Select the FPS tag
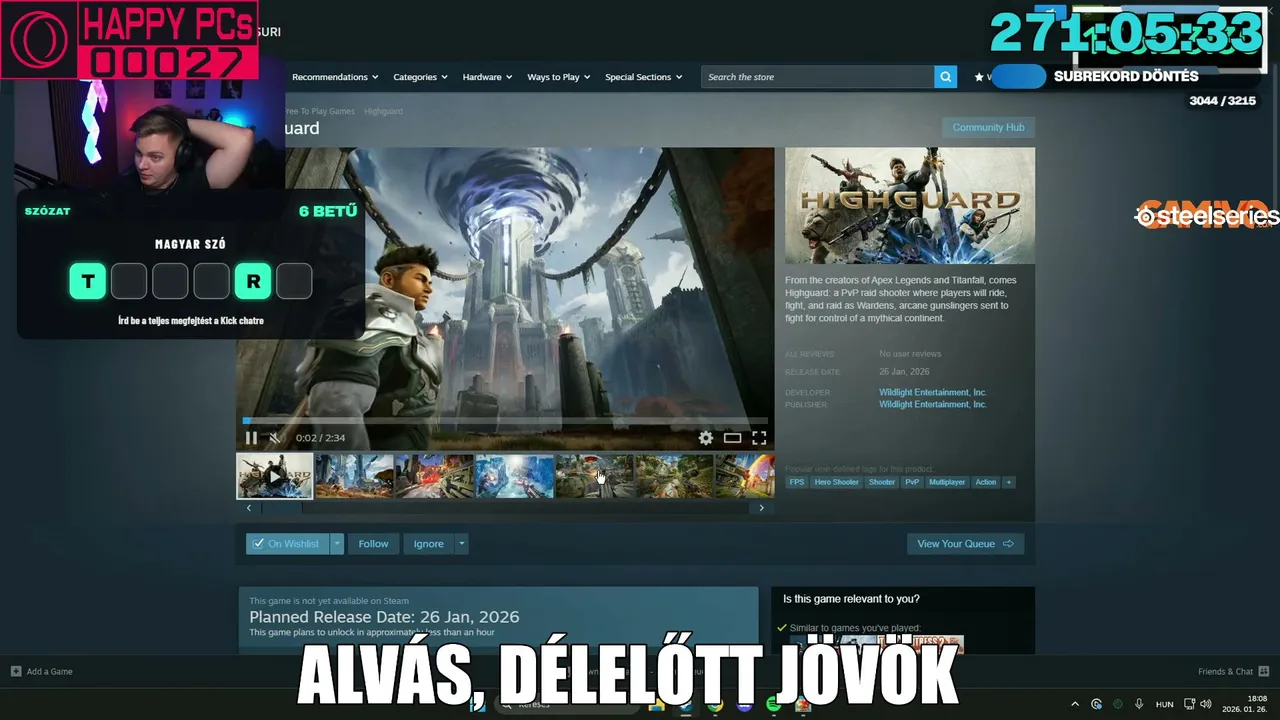The width and height of the screenshot is (1280, 720). (x=797, y=482)
